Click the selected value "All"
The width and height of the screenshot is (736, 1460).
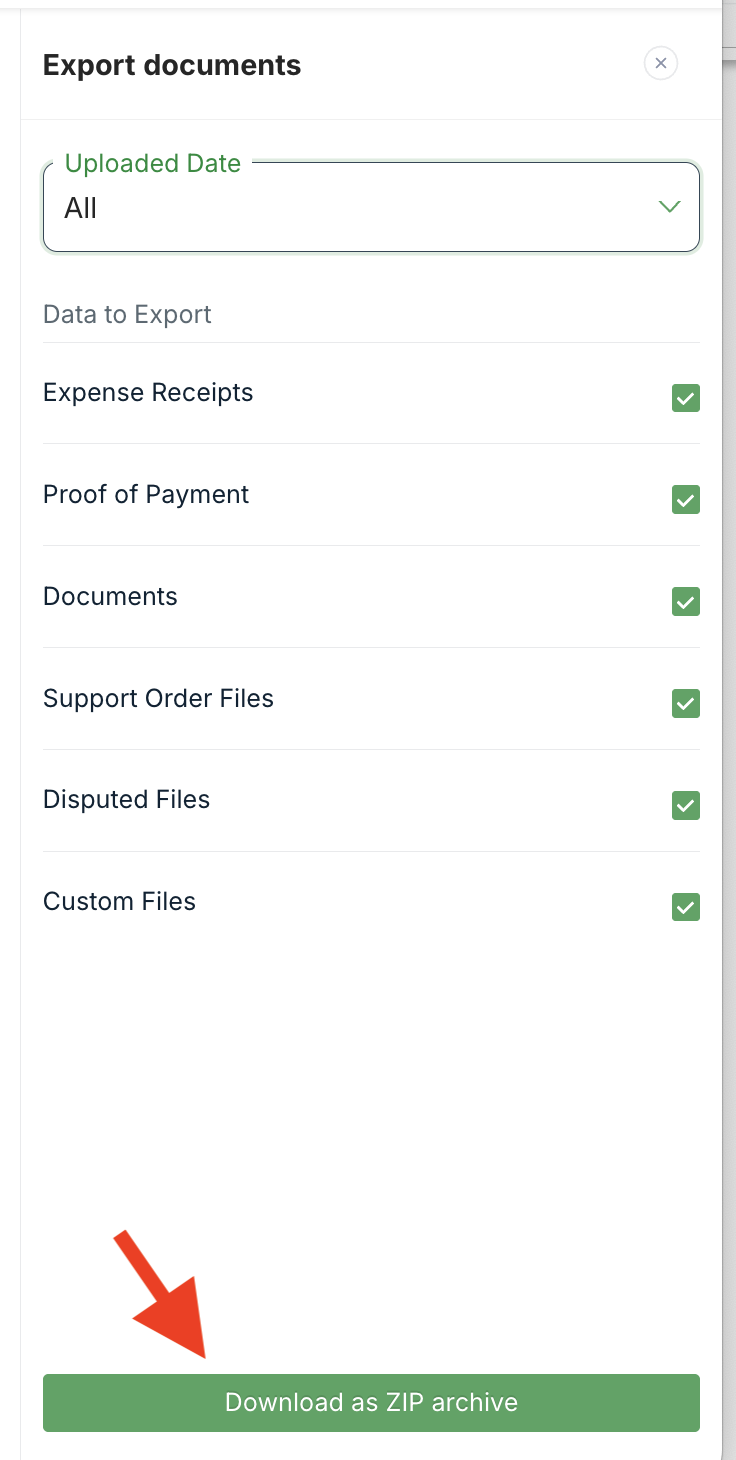[81, 208]
